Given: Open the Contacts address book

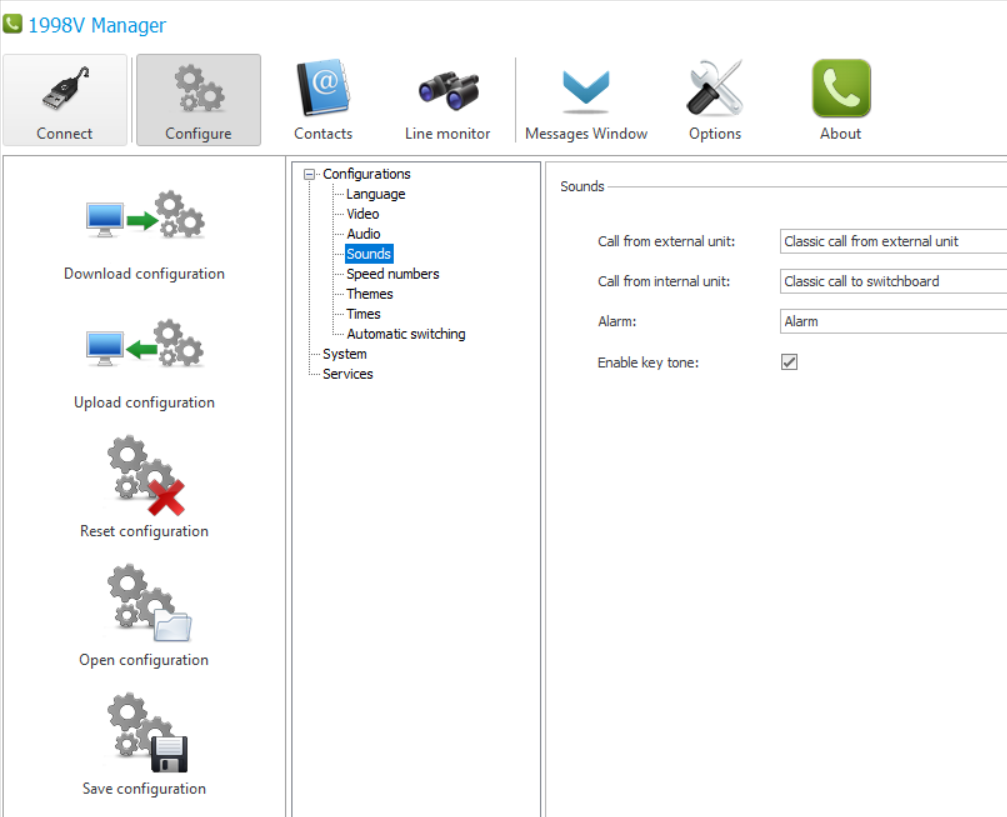Looking at the screenshot, I should click(x=322, y=90).
